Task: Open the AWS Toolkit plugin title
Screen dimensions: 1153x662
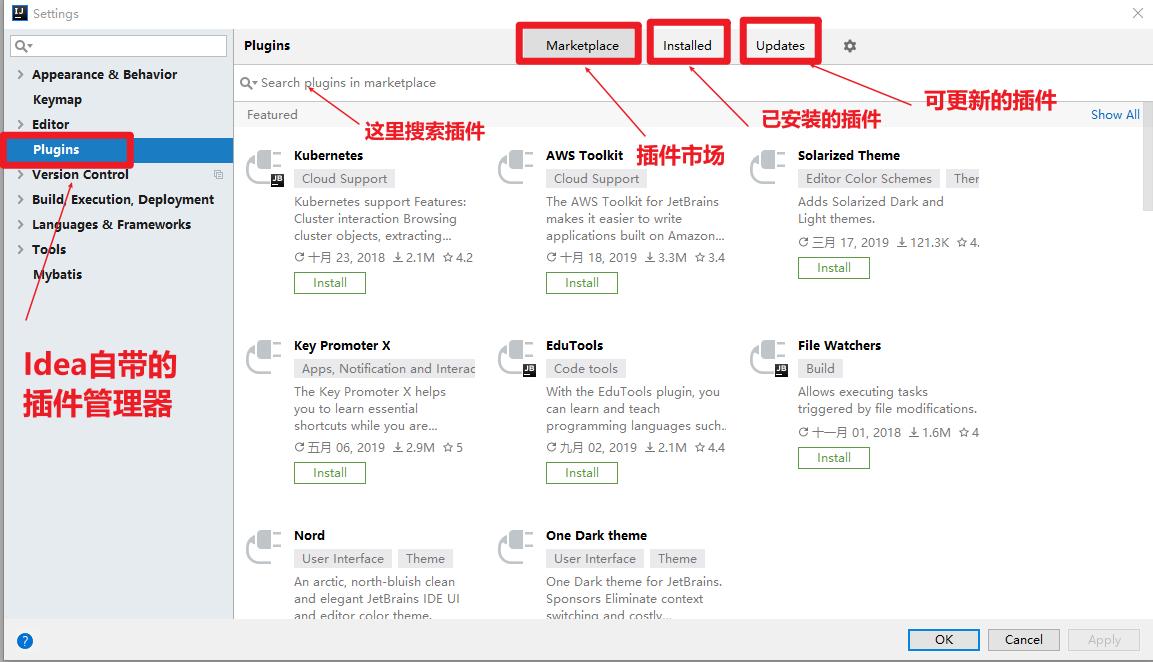Action: pyautogui.click(x=585, y=156)
